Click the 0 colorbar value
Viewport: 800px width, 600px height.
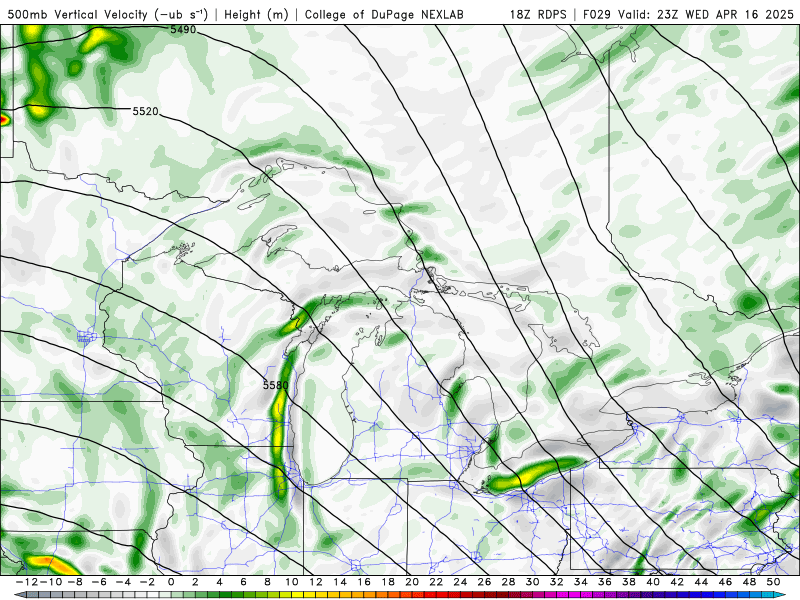(171, 582)
